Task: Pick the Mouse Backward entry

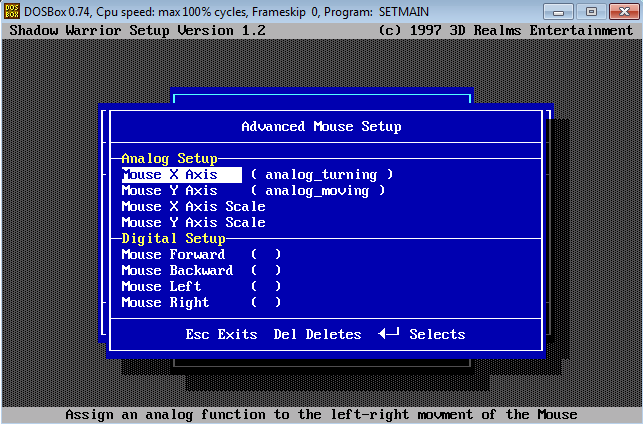Action: click(178, 271)
